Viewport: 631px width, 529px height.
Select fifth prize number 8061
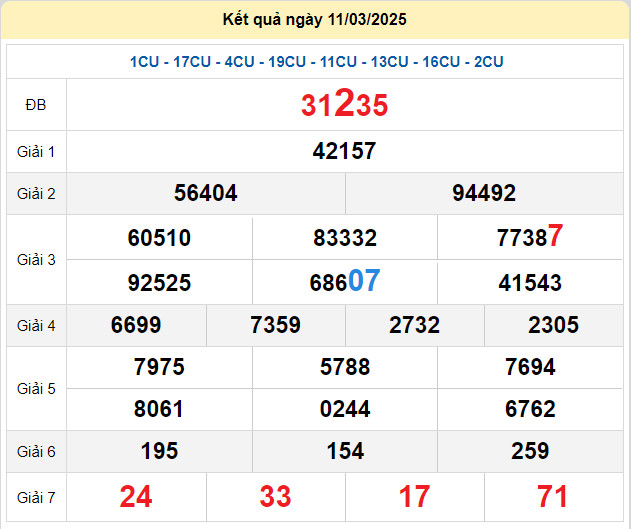point(159,409)
